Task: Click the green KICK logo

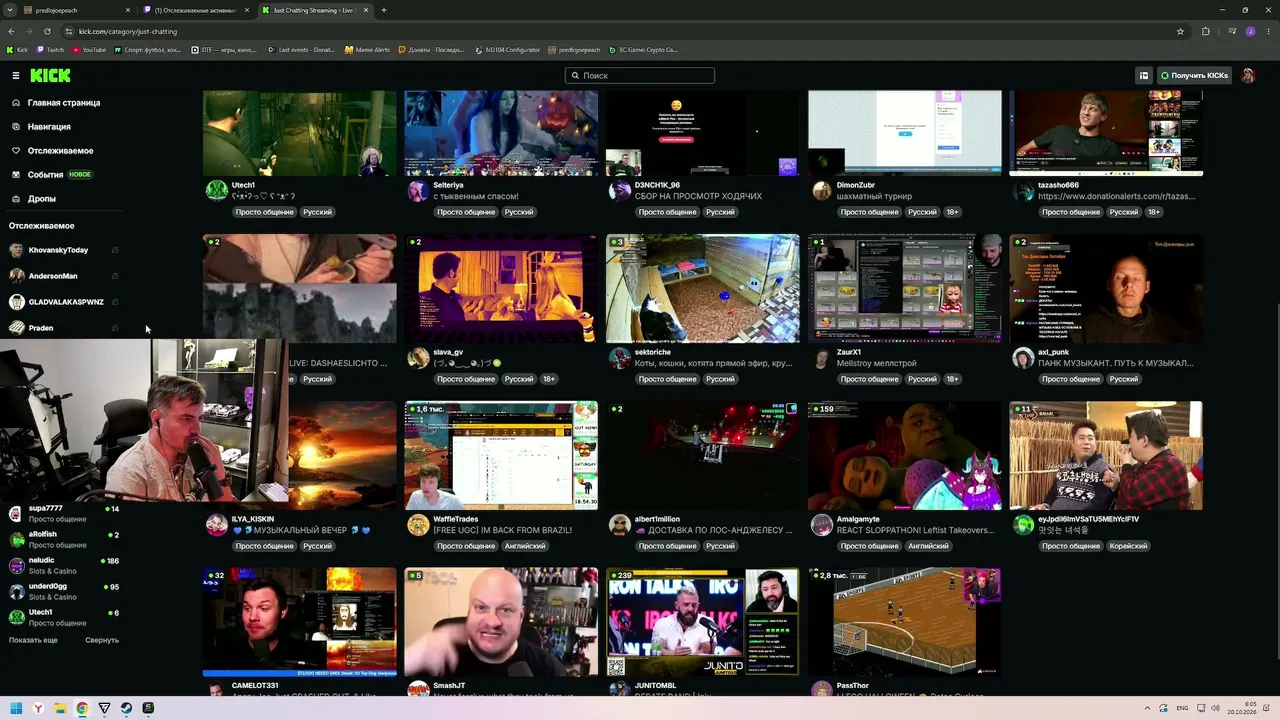Action: [x=50, y=76]
